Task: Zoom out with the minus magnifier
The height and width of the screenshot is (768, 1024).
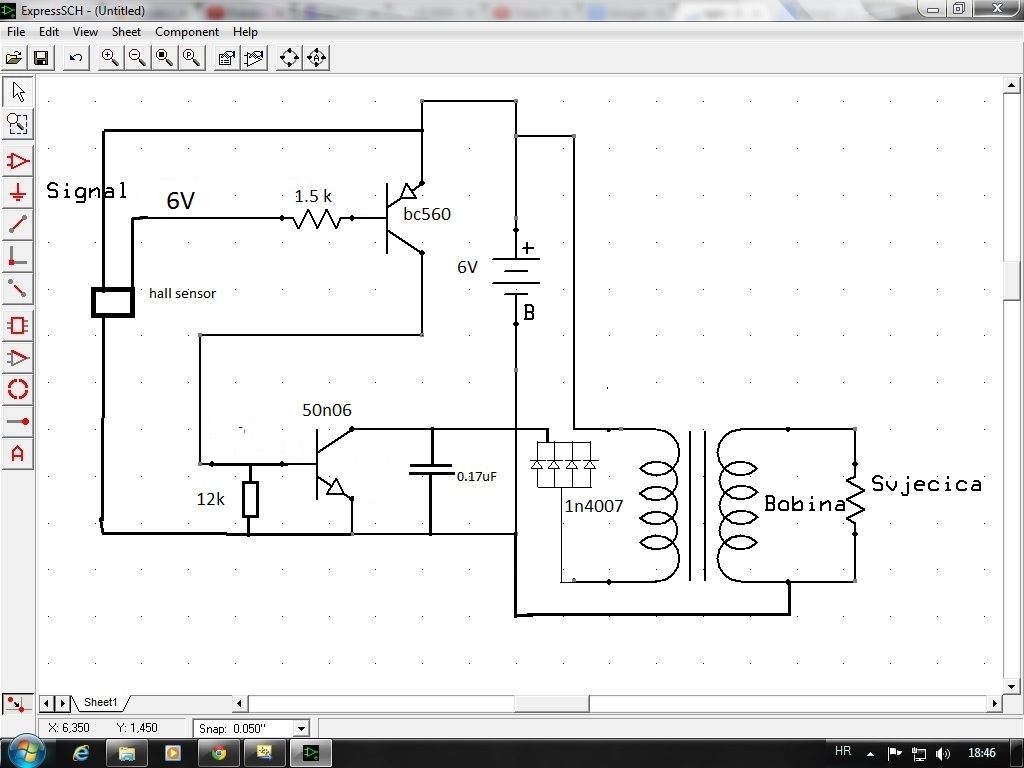Action: [x=137, y=58]
